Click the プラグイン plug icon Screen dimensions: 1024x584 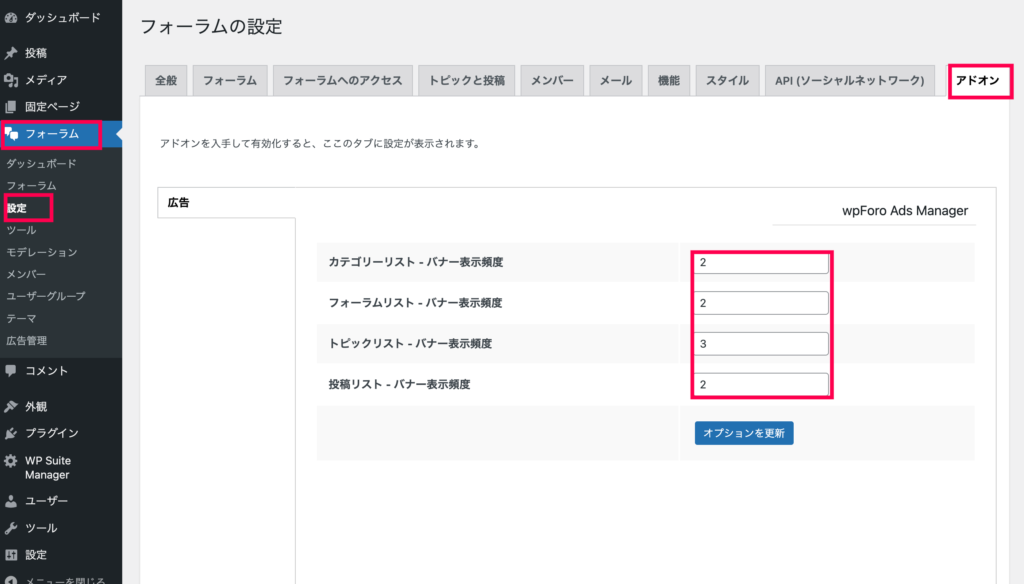click(11, 434)
